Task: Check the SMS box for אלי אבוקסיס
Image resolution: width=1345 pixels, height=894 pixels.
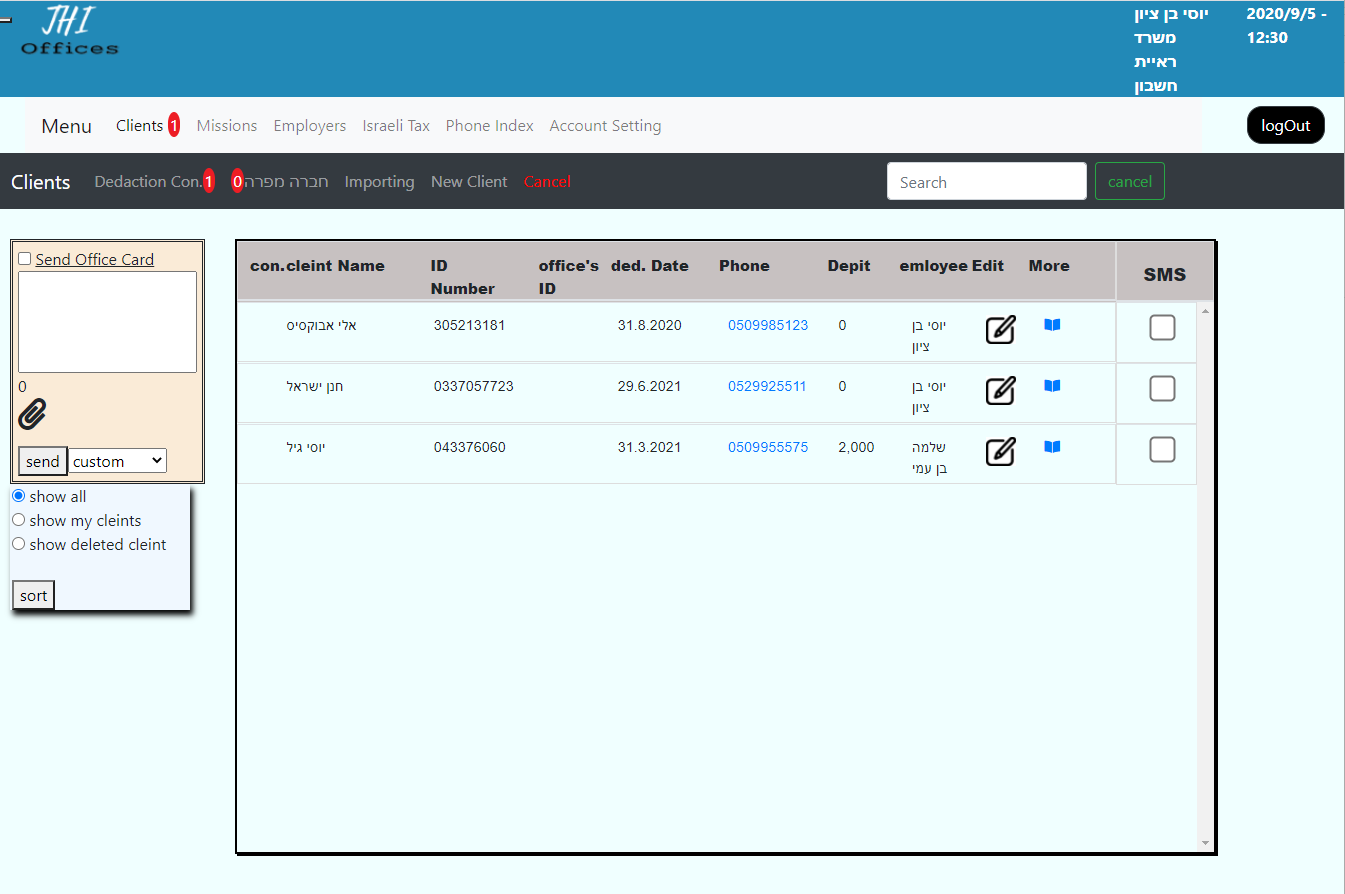Action: [x=1162, y=328]
